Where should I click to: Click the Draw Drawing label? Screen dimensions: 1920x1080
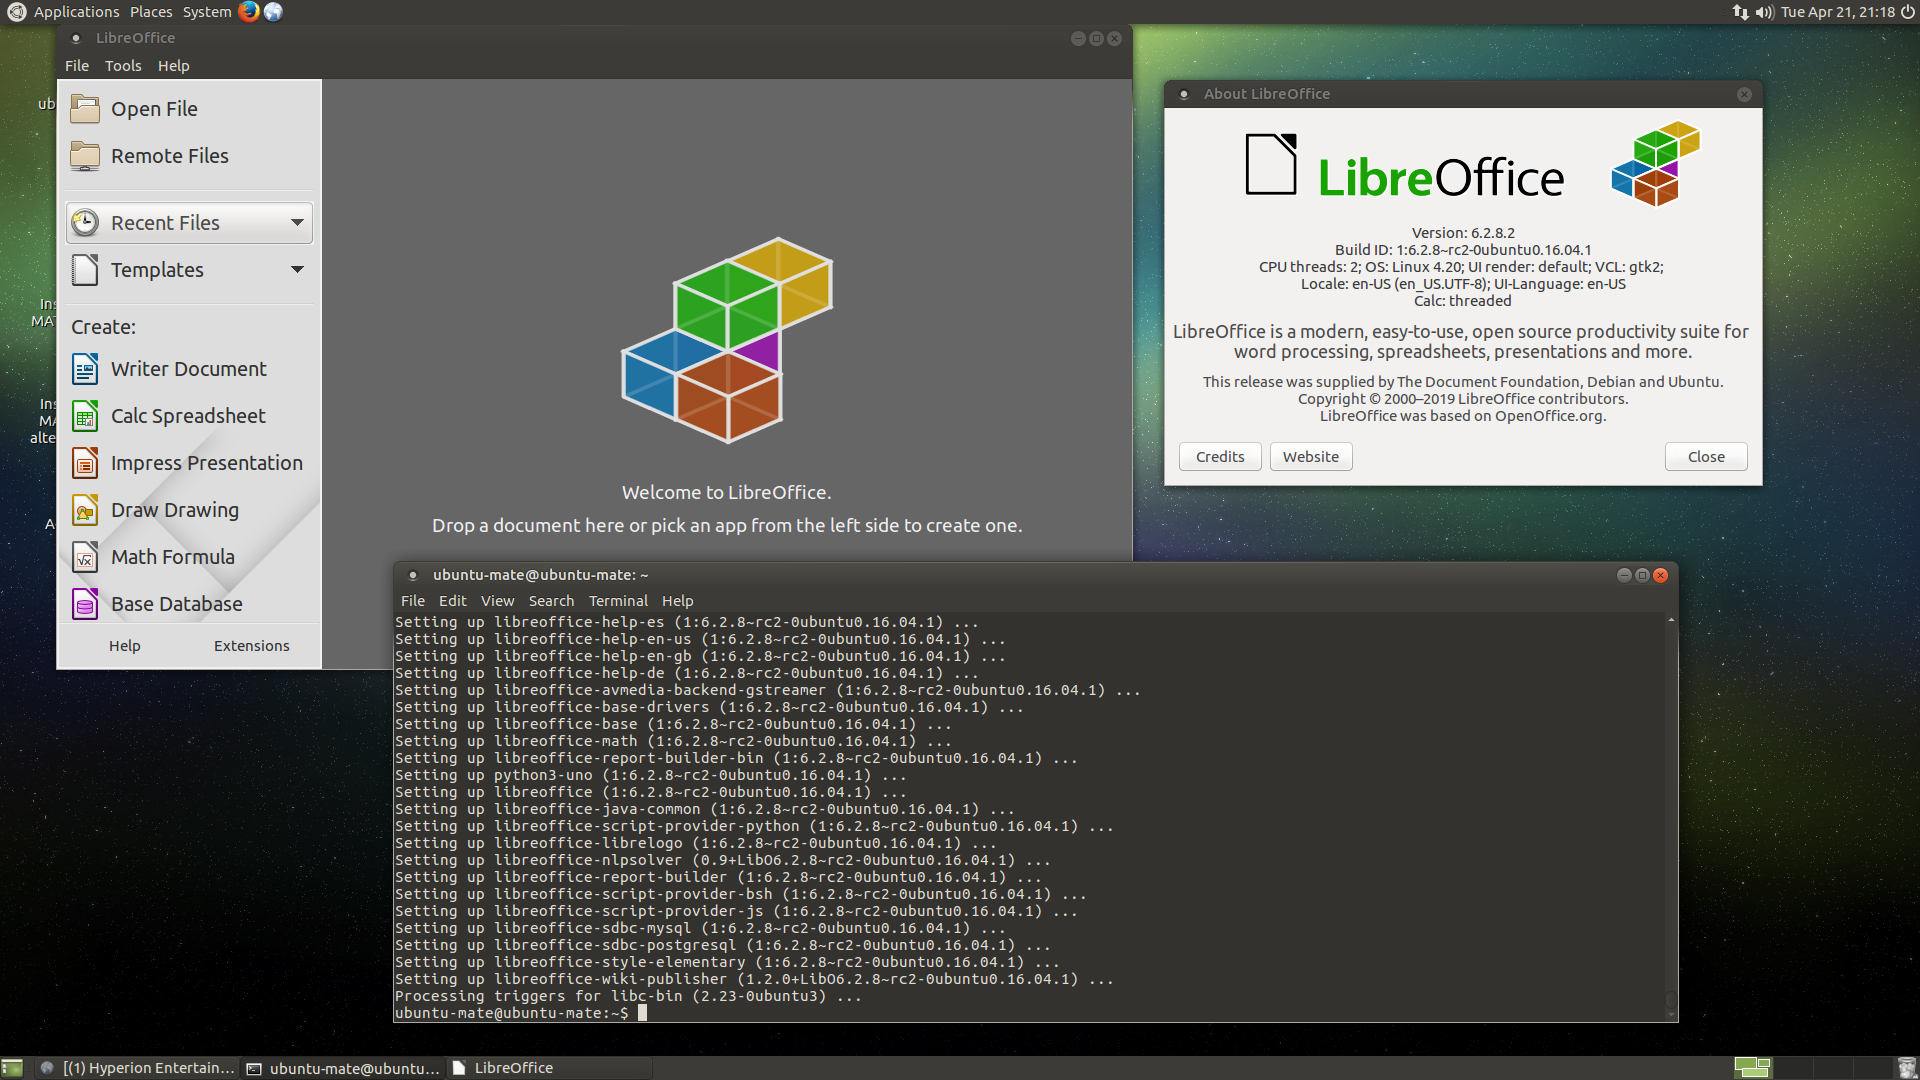175,510
